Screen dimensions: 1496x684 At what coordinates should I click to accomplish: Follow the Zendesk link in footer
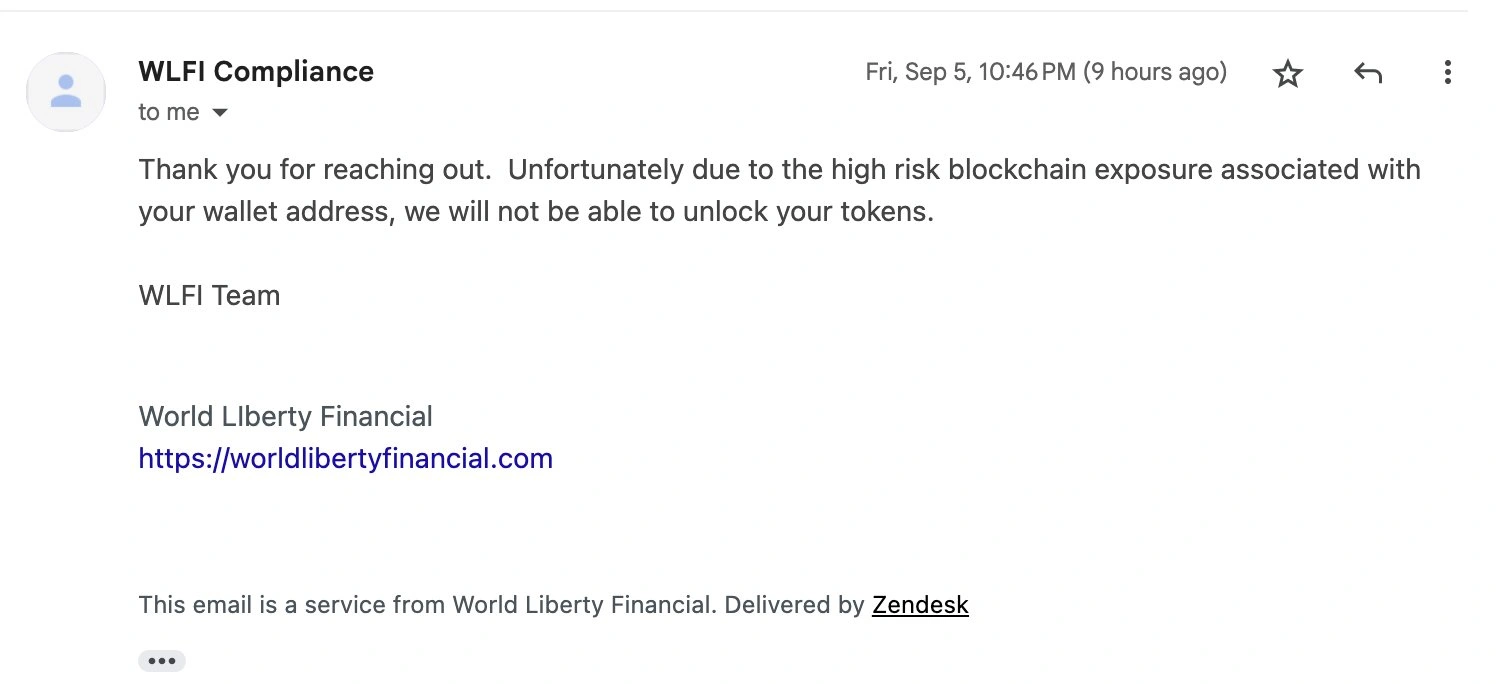tap(920, 605)
